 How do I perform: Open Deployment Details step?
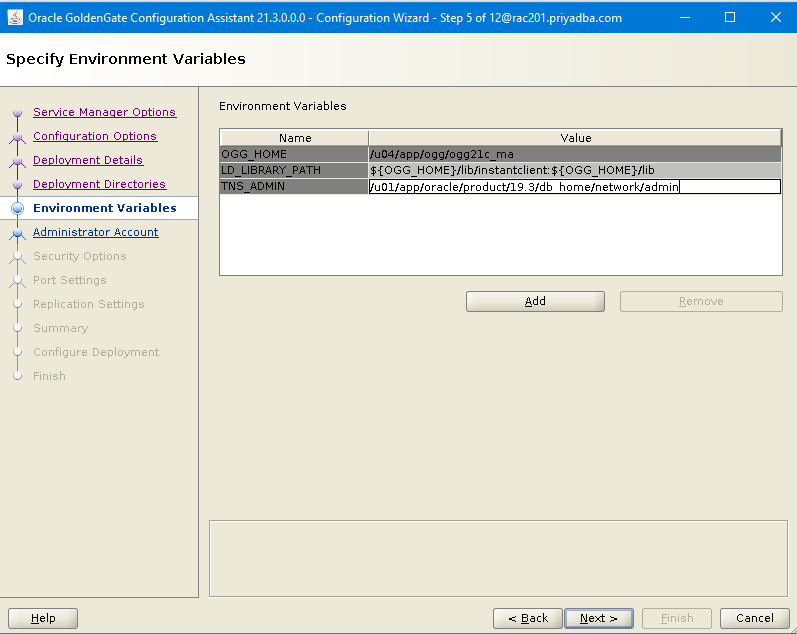click(x=88, y=160)
